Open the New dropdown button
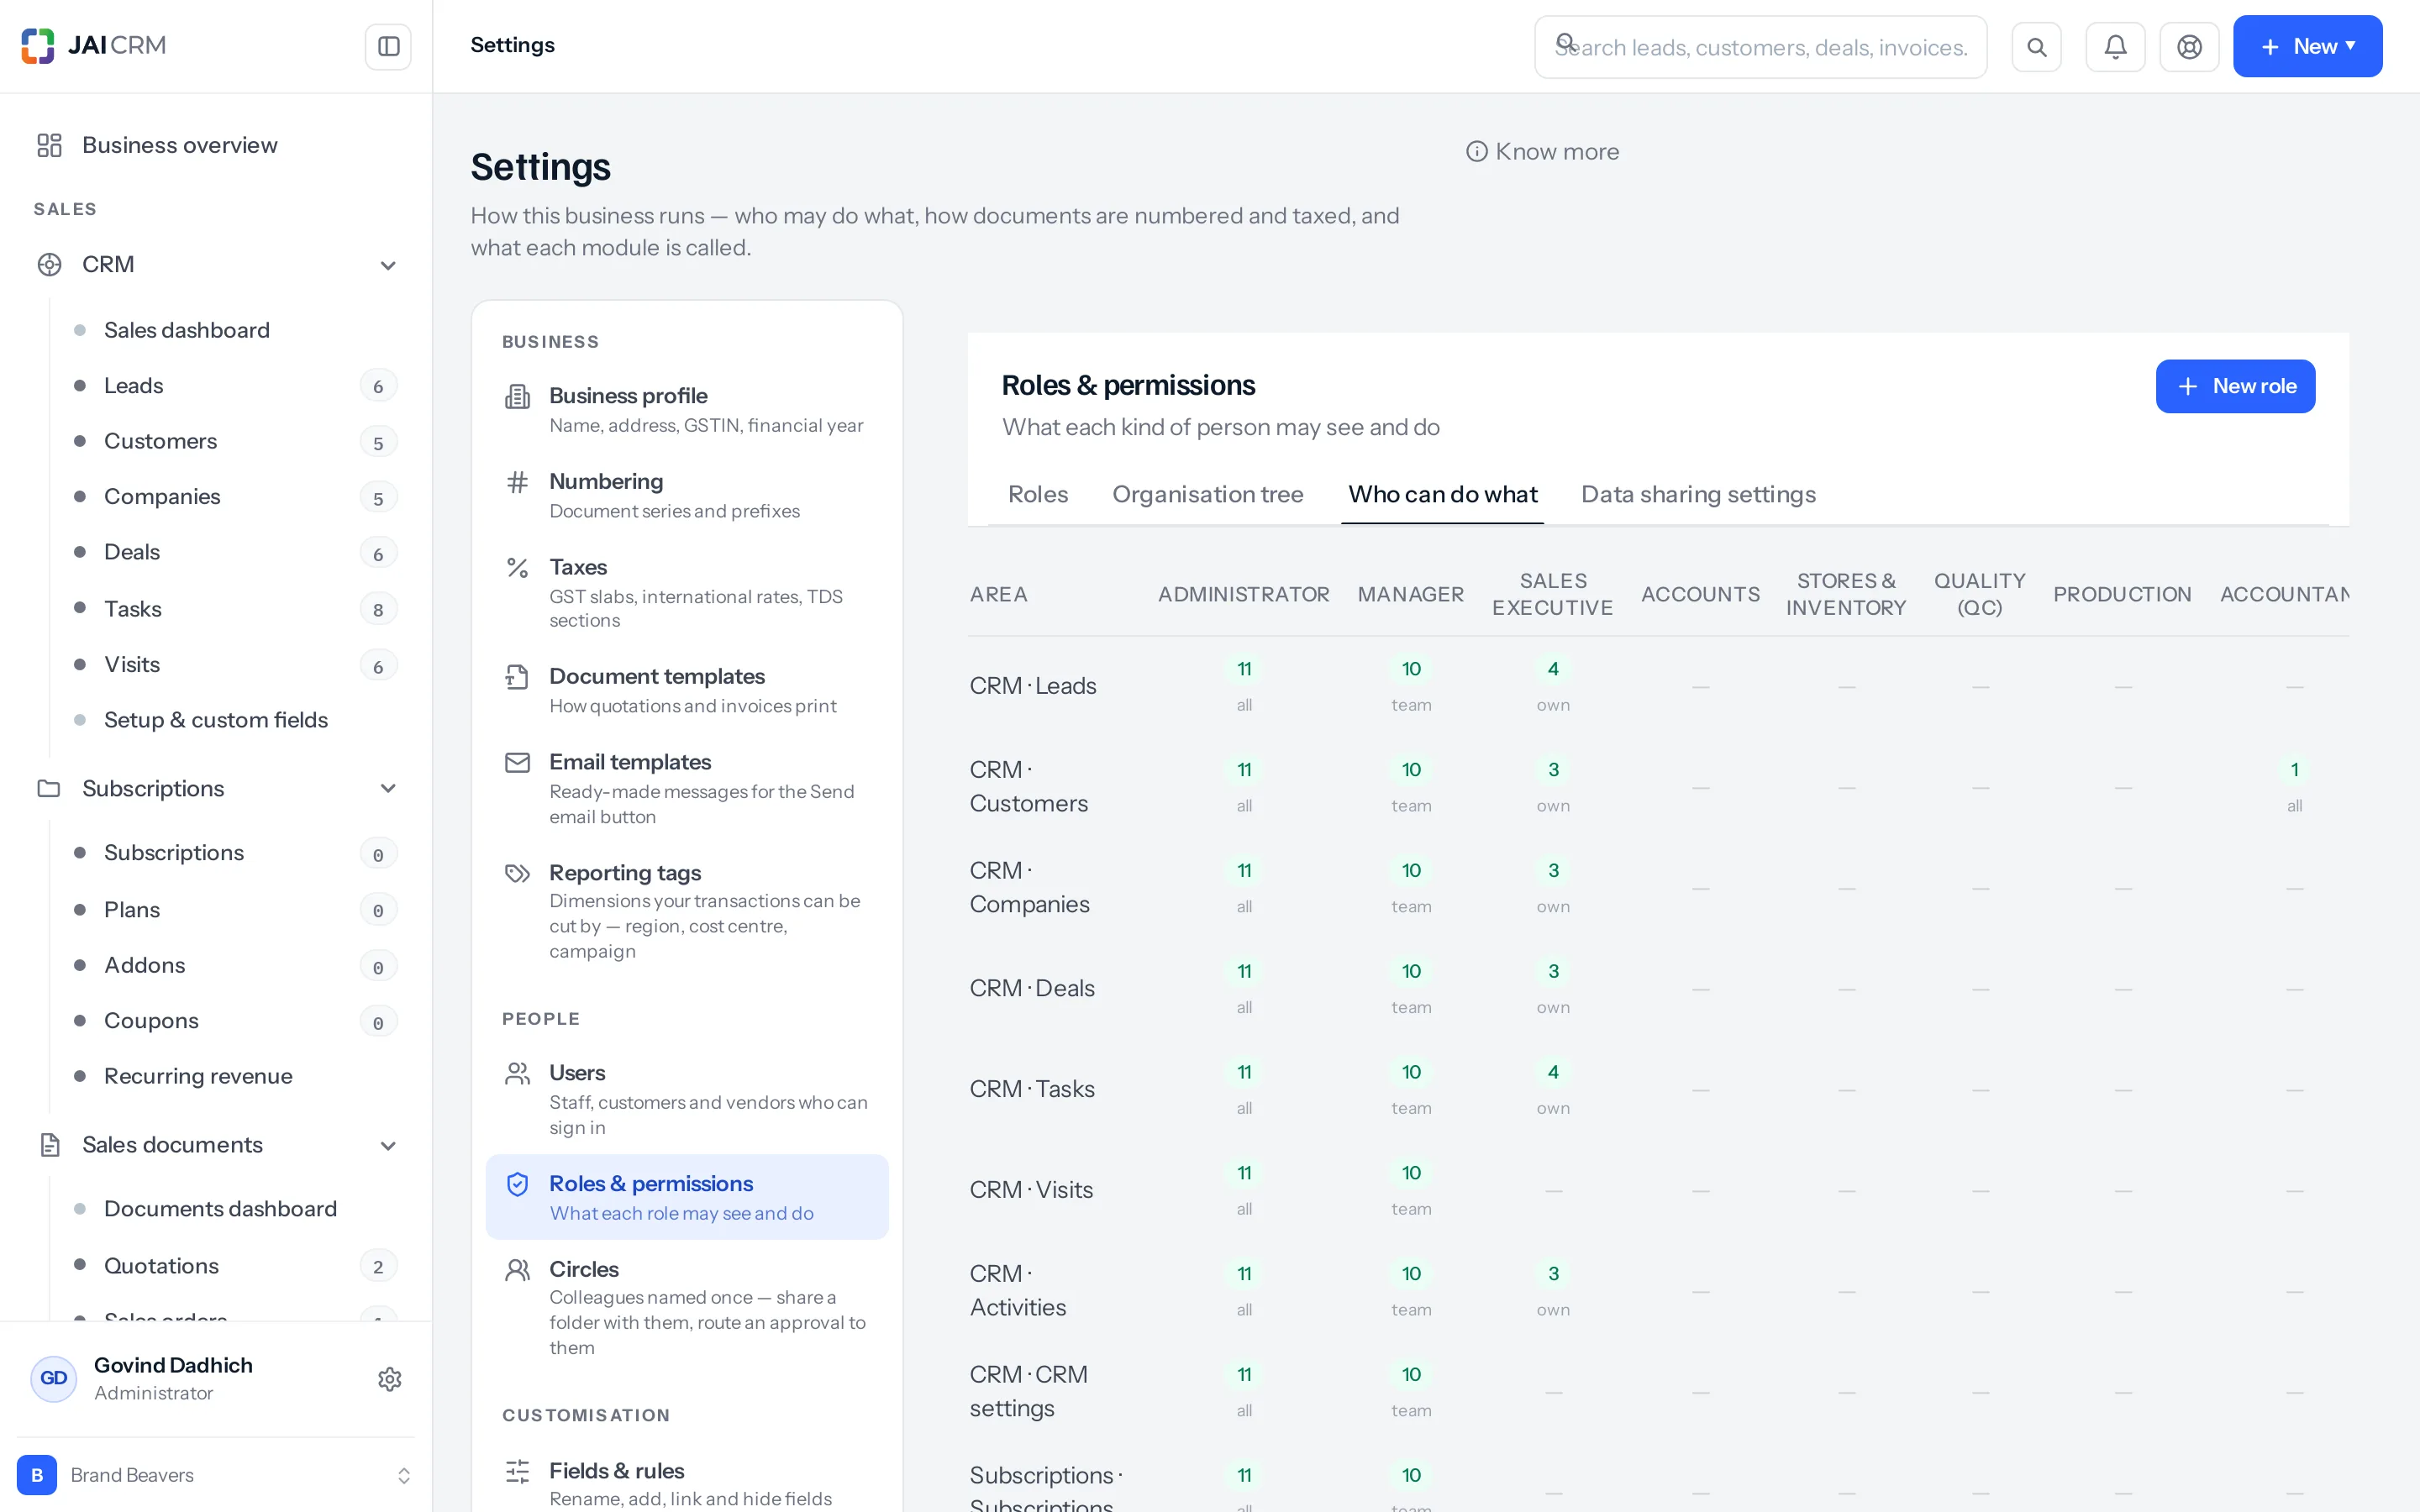Image resolution: width=2420 pixels, height=1512 pixels. pos(2307,46)
